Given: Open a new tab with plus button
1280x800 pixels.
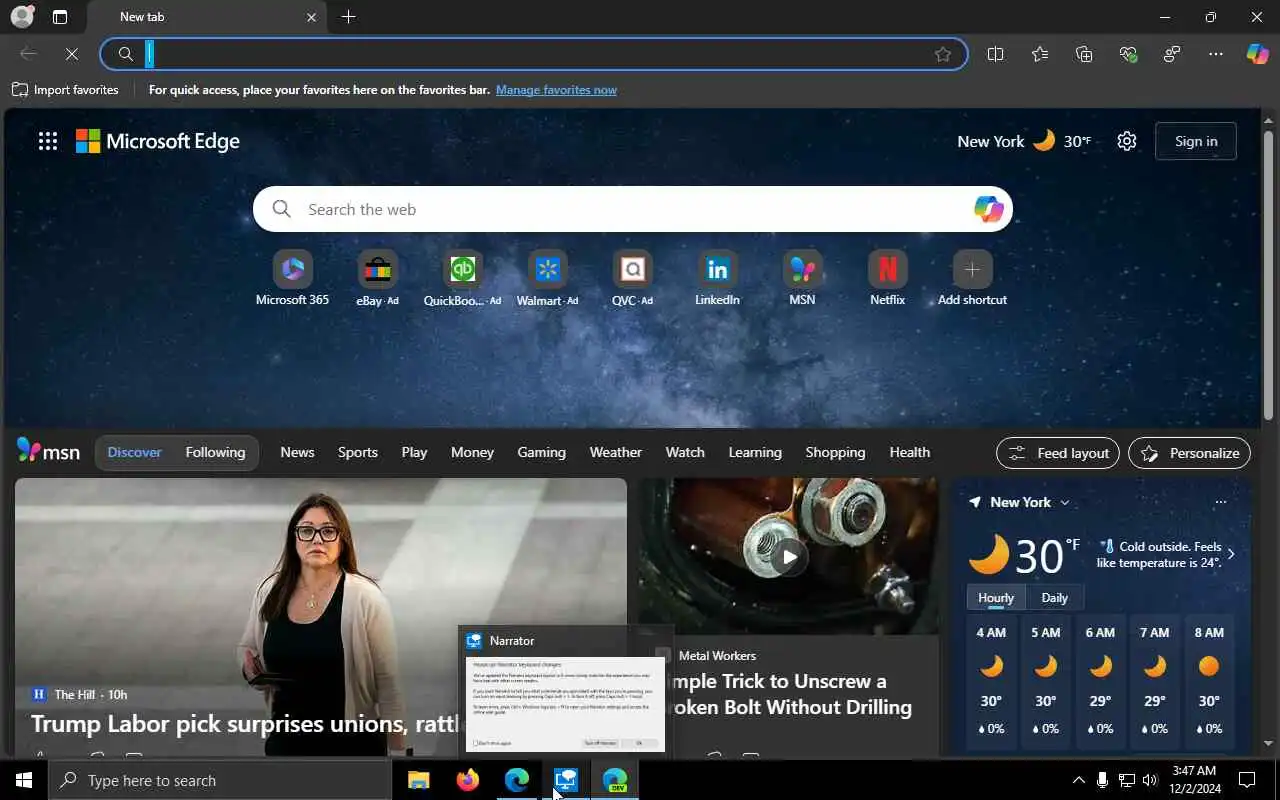Looking at the screenshot, I should click(x=348, y=17).
